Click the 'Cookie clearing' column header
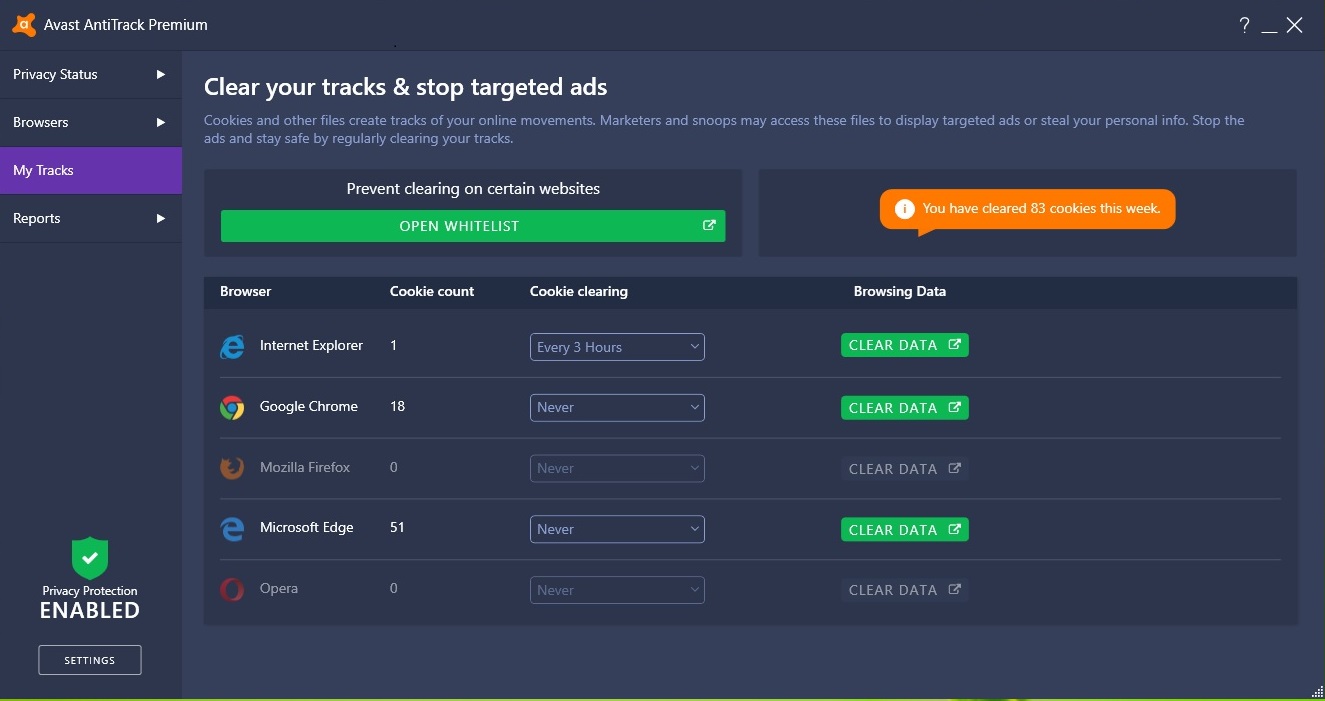Viewport: 1325px width, 701px height. pos(579,291)
